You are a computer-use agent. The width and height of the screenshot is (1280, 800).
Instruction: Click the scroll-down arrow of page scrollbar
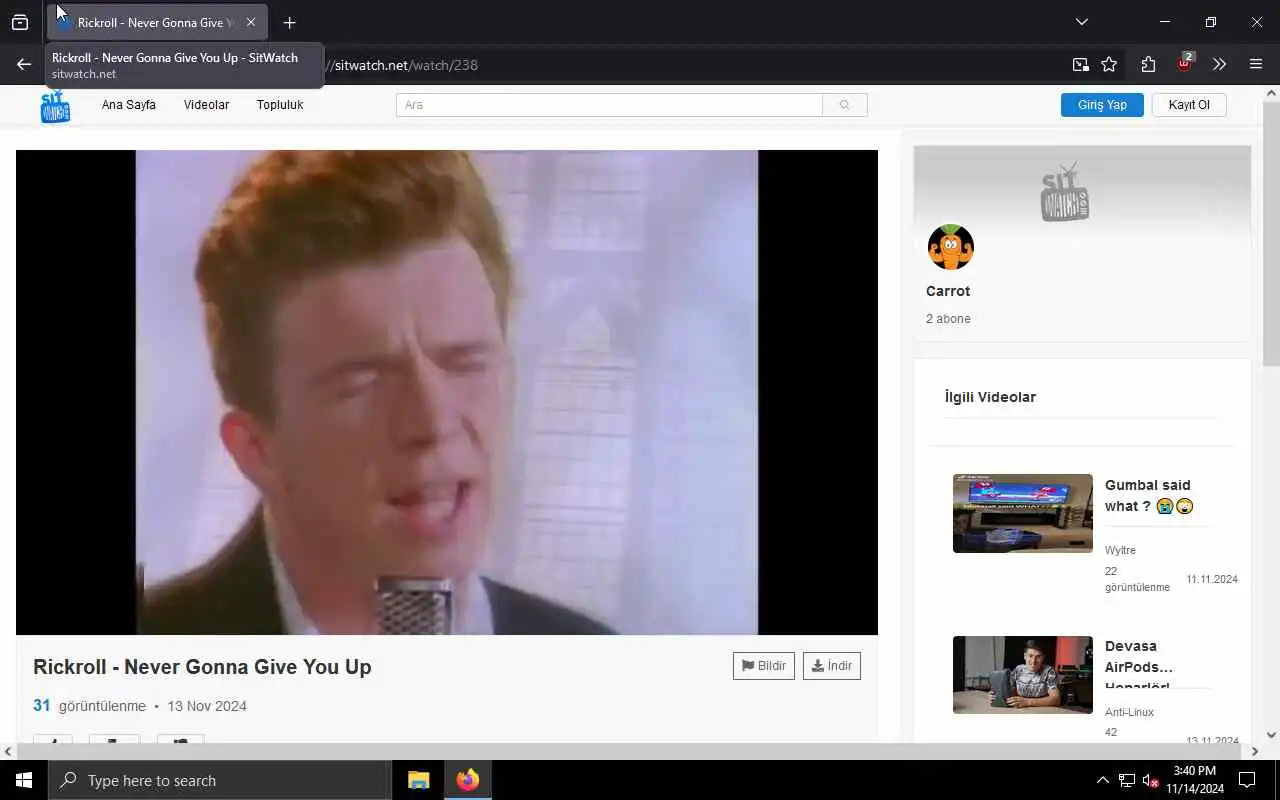pos(1271,735)
